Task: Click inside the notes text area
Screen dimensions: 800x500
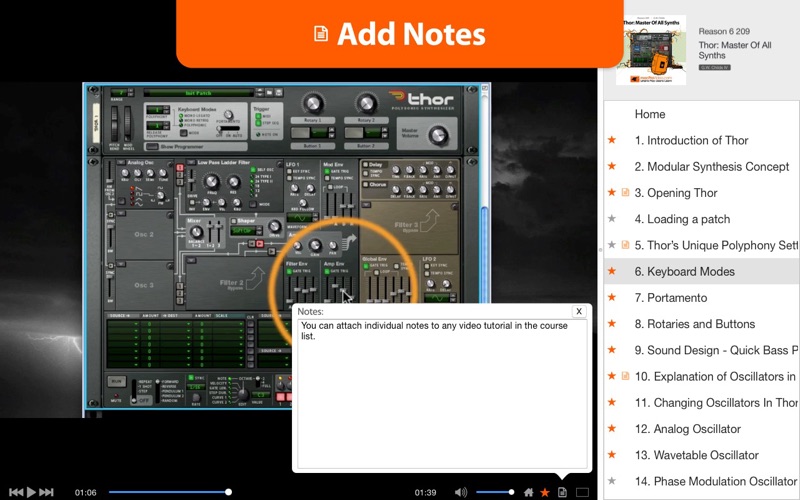Action: click(x=442, y=394)
